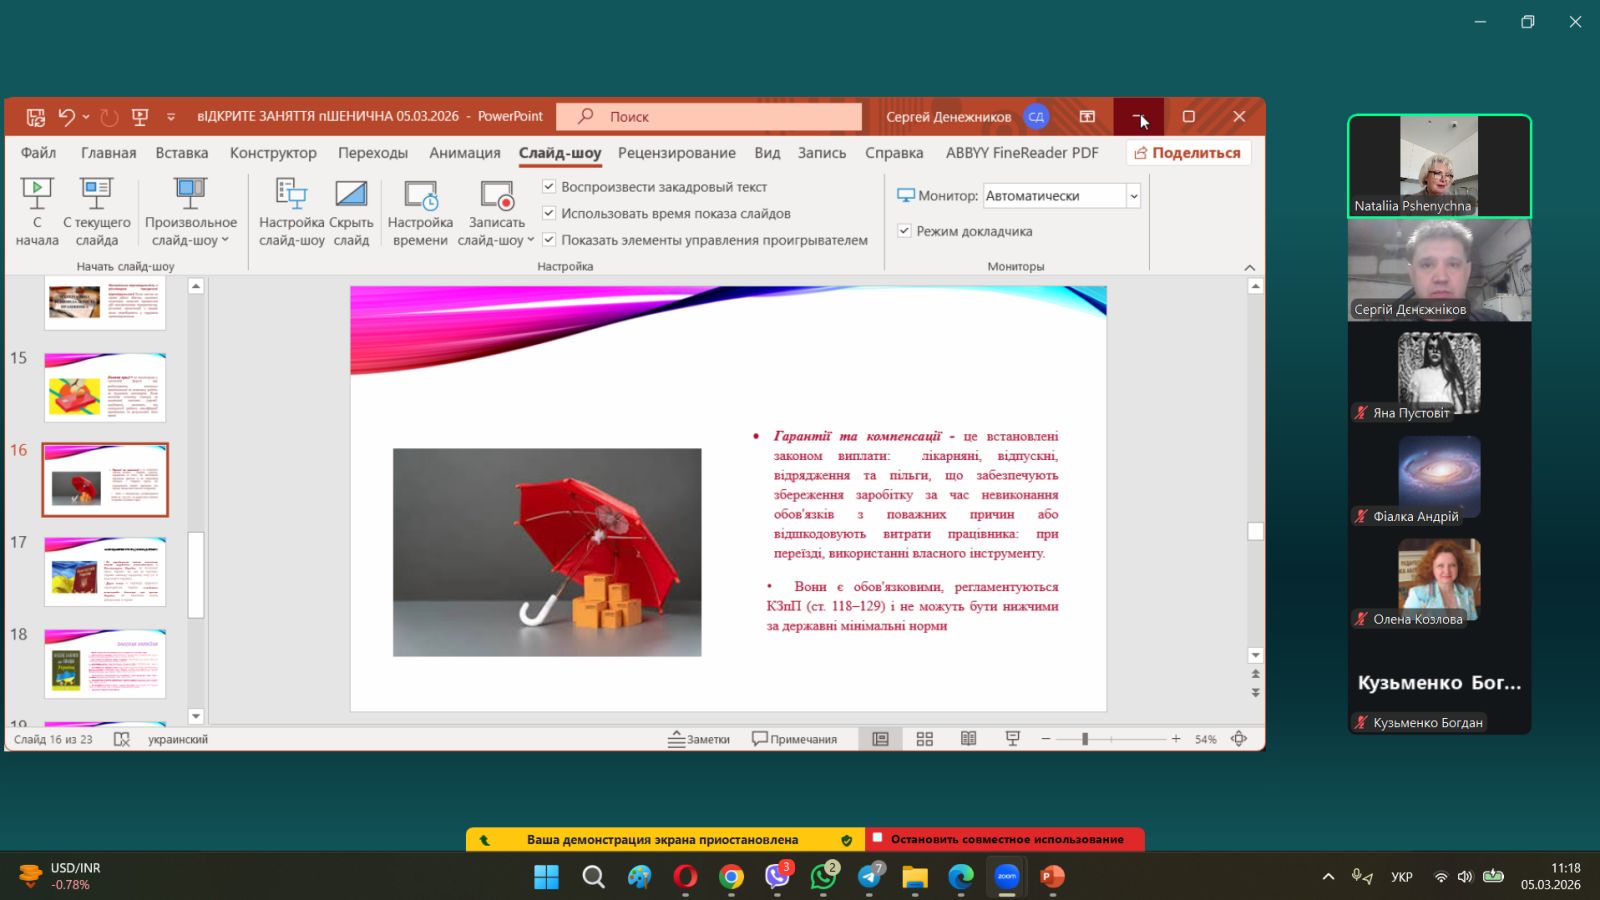Open the Monitor selection dropdown

point(1134,196)
